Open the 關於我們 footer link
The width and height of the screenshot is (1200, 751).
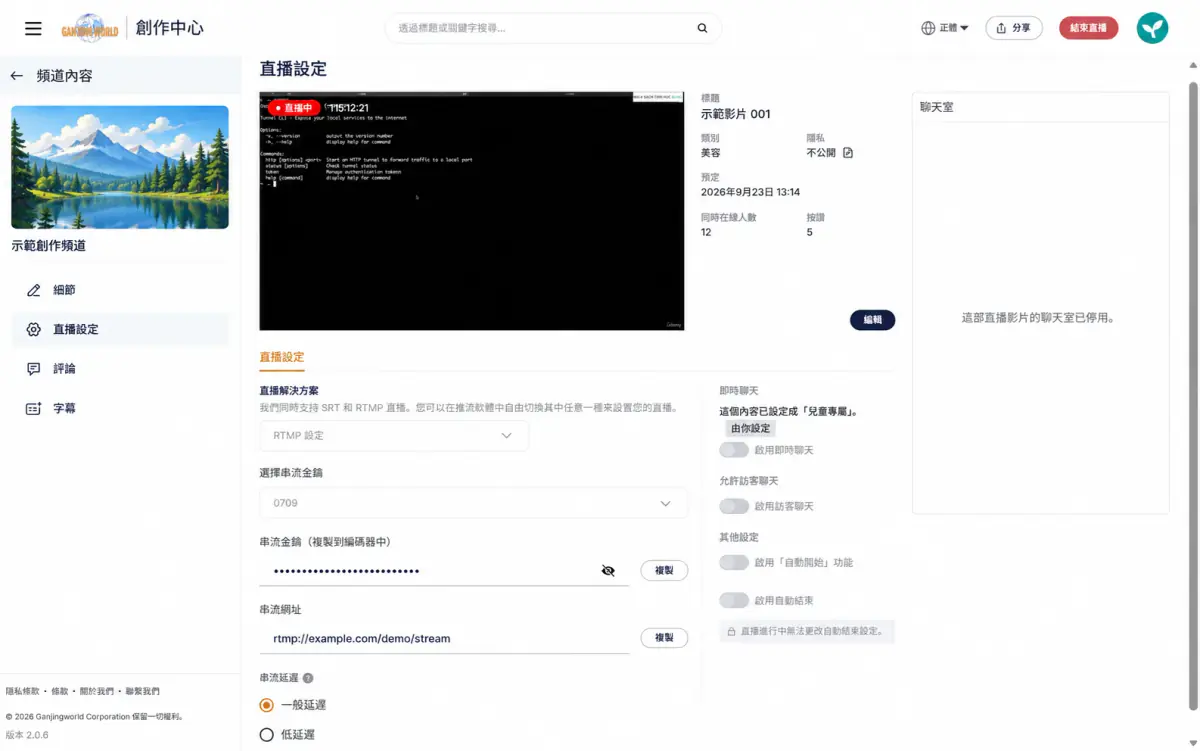97,692
